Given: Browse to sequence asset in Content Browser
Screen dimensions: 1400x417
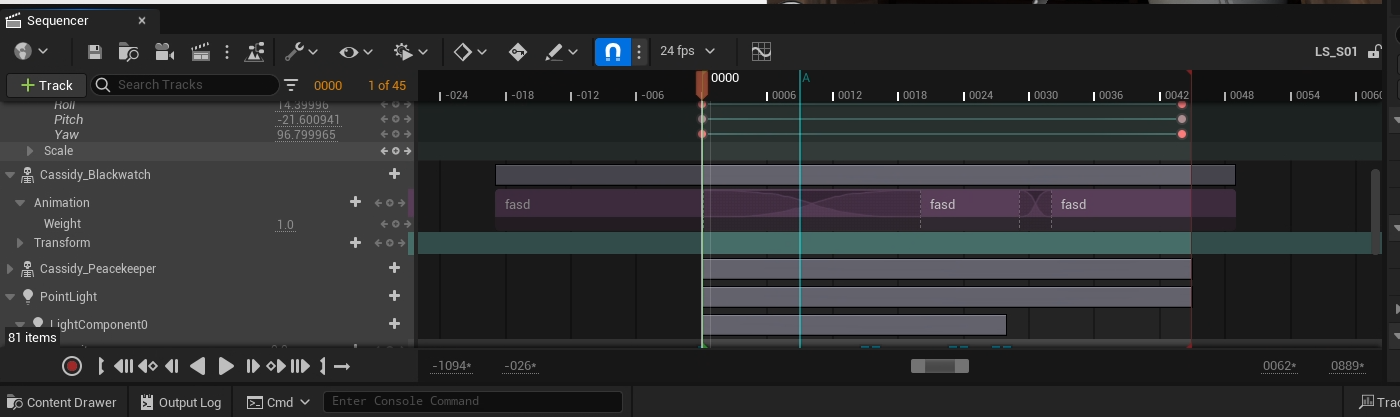Looking at the screenshot, I should [128, 51].
